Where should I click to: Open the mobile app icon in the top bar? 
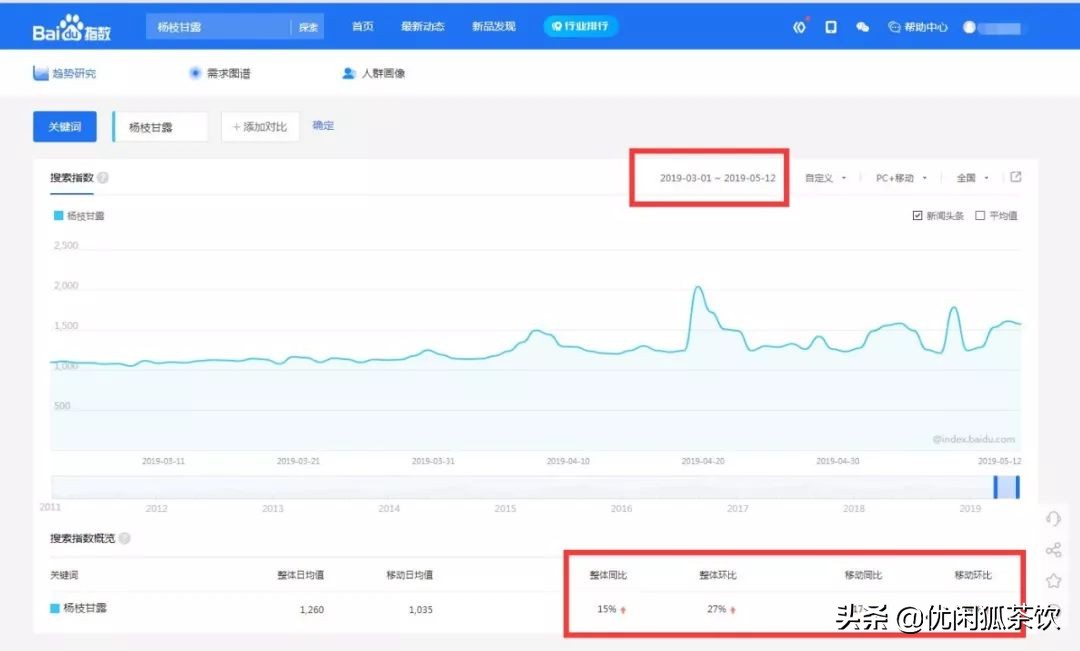831,26
